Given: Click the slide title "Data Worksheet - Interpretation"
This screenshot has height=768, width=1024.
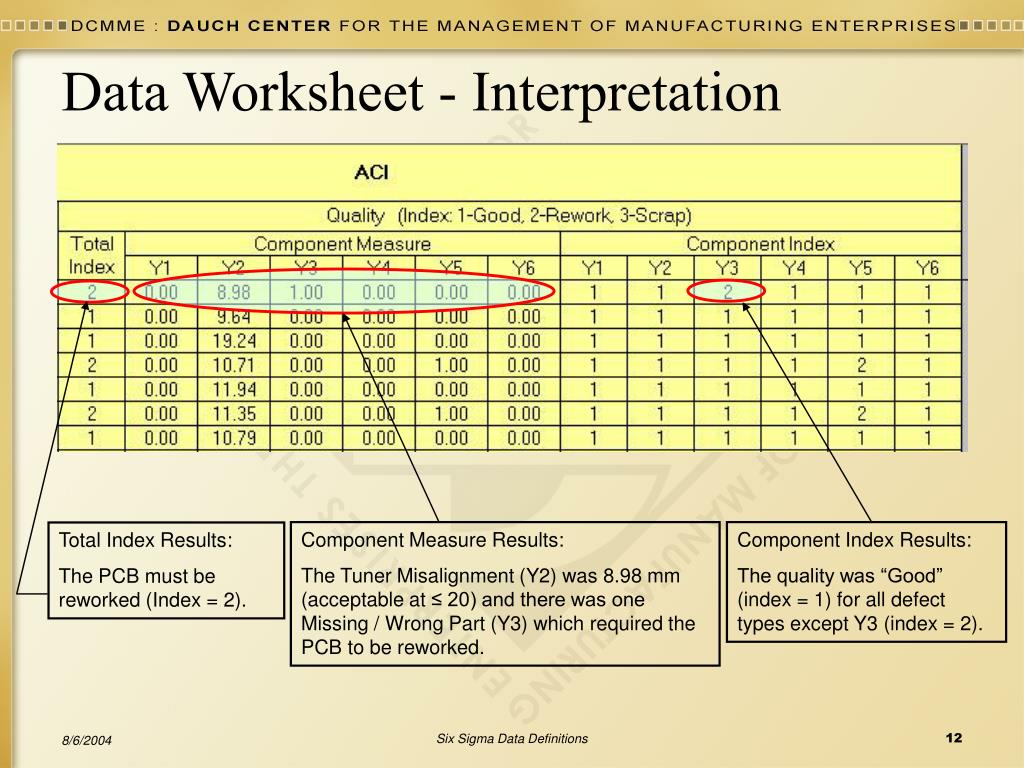Looking at the screenshot, I should 421,93.
